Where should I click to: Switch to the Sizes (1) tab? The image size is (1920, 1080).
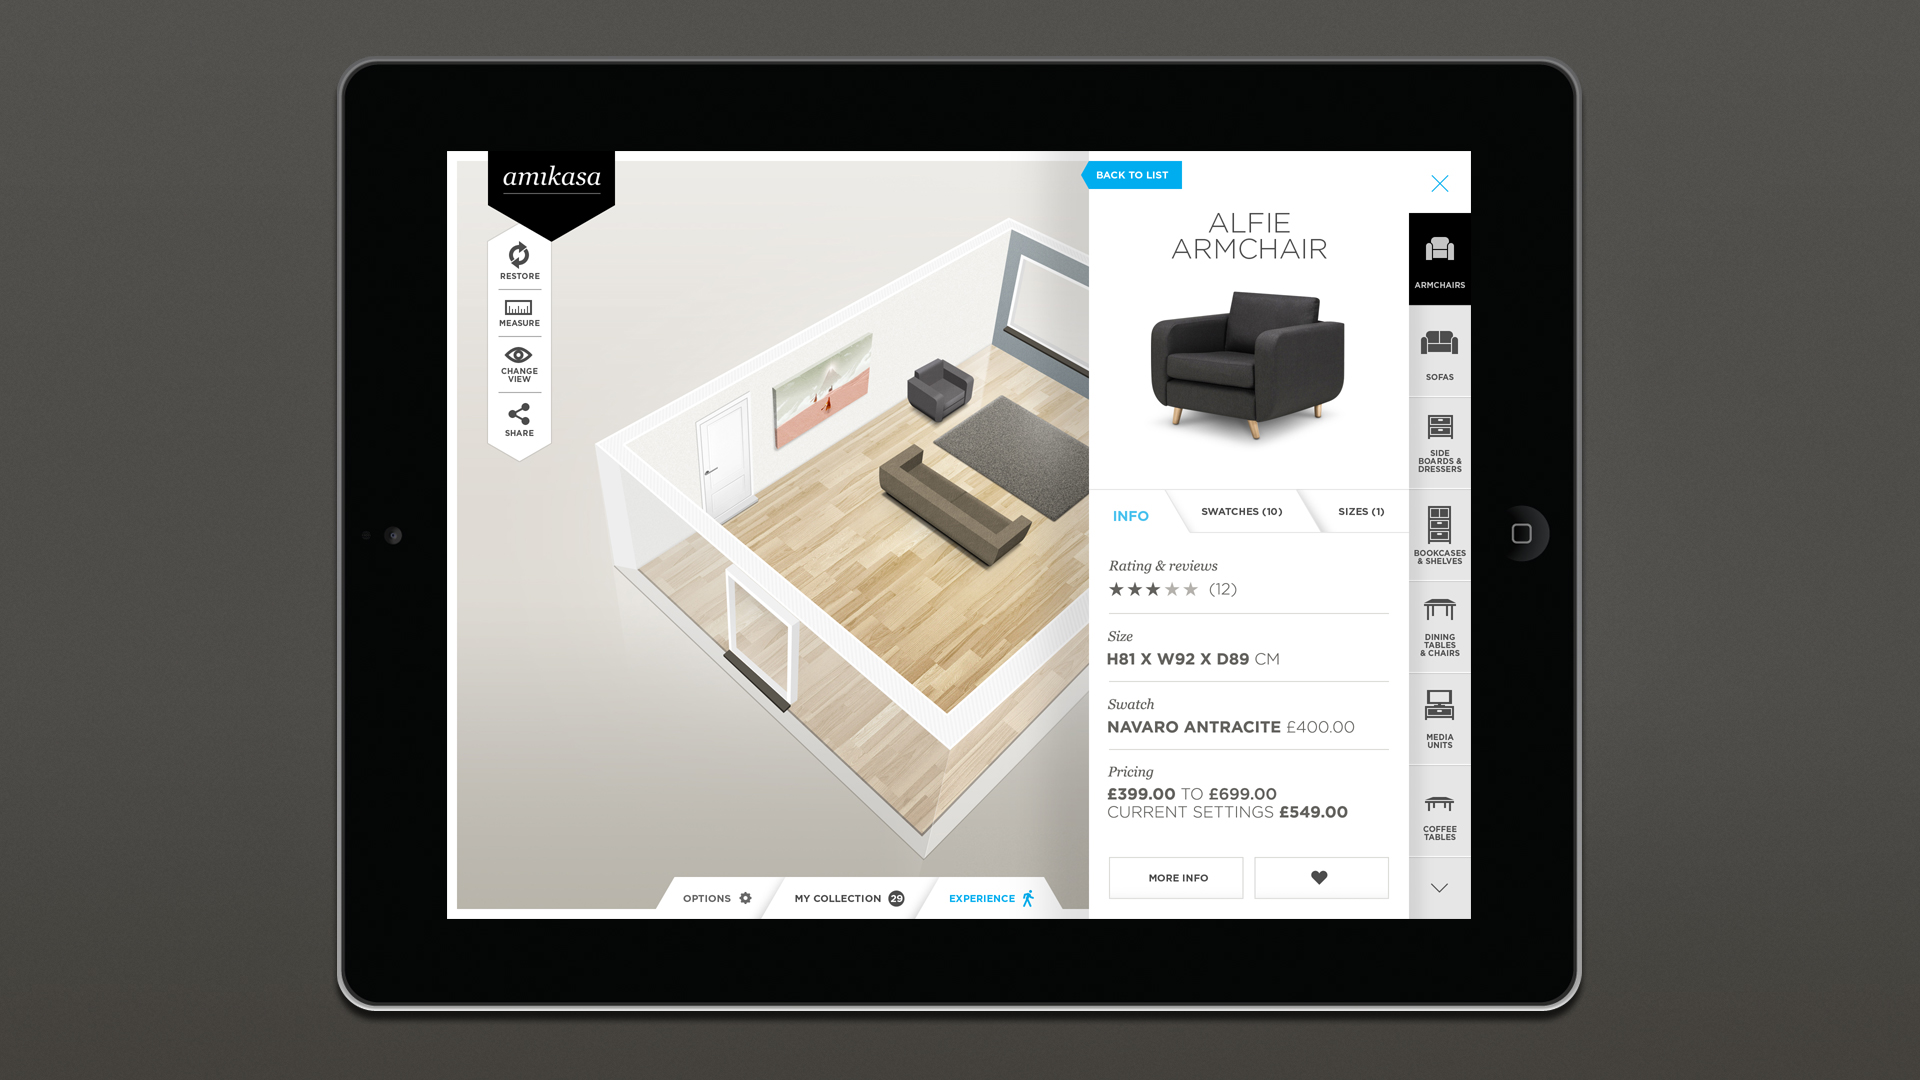1358,512
